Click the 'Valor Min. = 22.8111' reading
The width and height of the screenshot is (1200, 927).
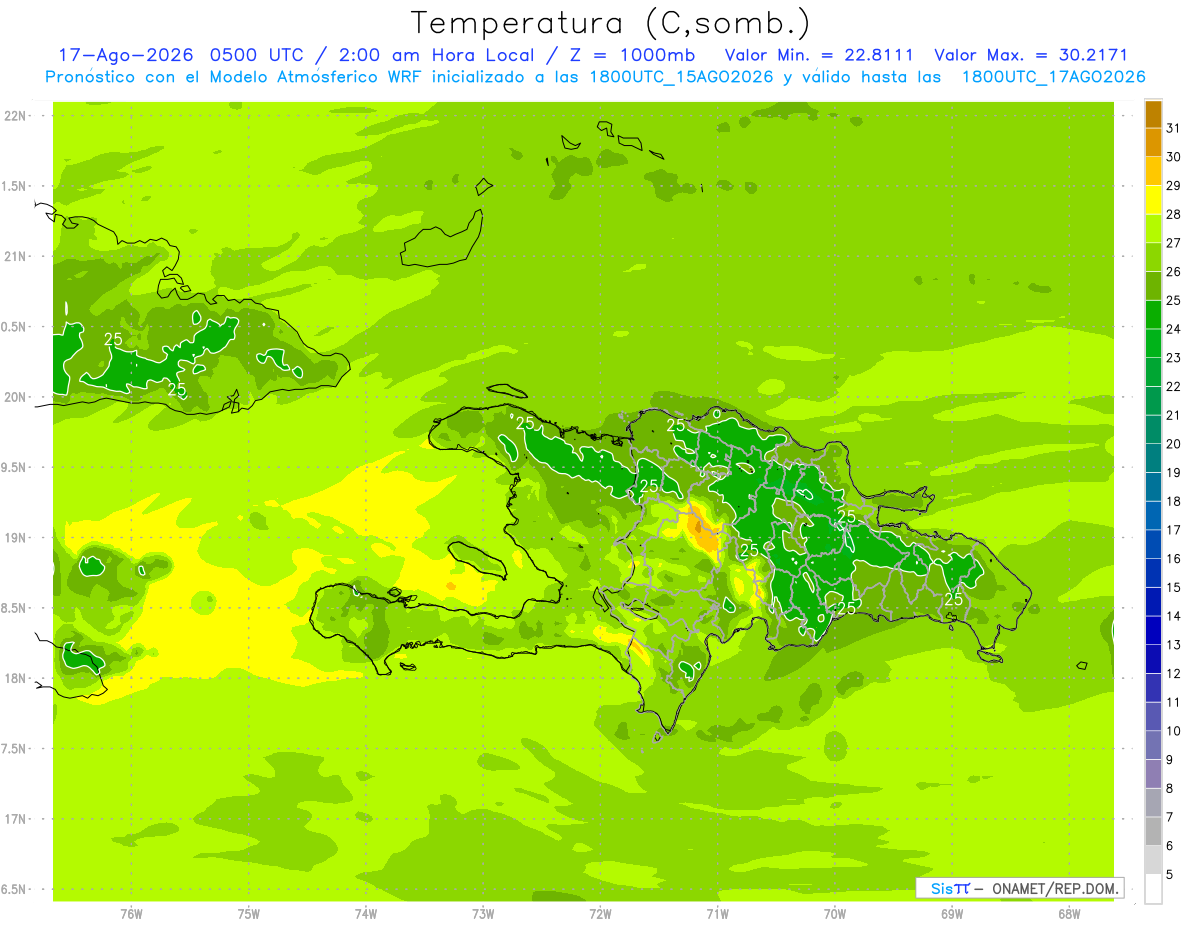pos(819,55)
